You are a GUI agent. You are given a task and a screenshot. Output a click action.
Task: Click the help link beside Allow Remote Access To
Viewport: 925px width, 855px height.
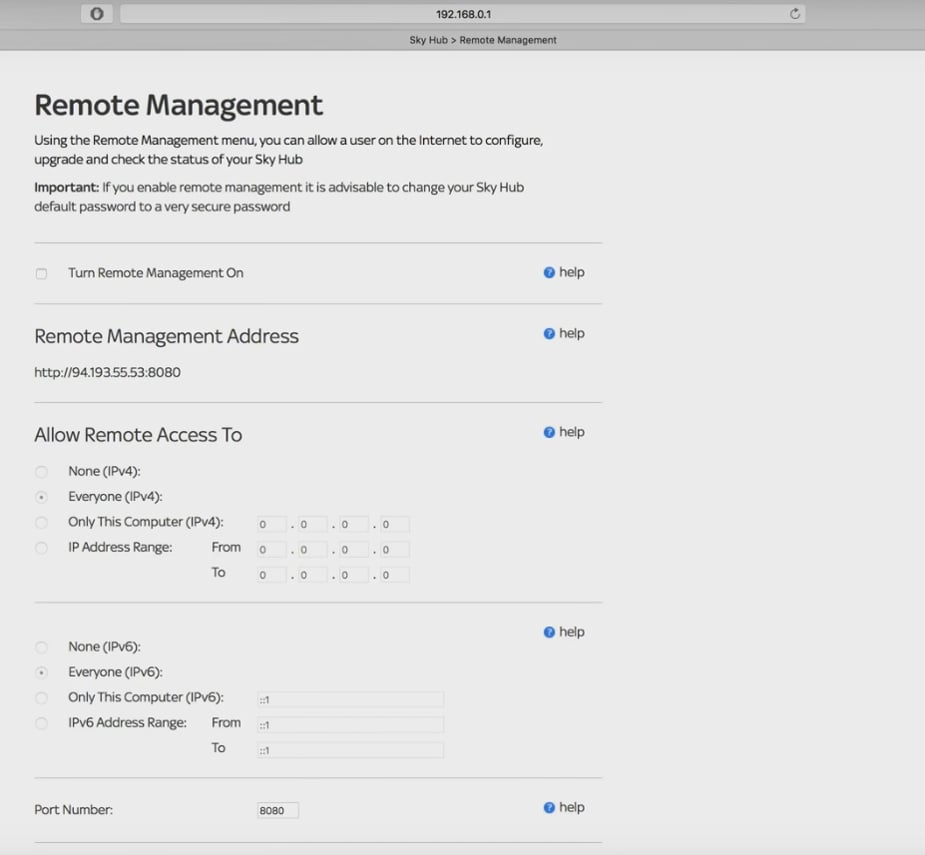tap(572, 432)
